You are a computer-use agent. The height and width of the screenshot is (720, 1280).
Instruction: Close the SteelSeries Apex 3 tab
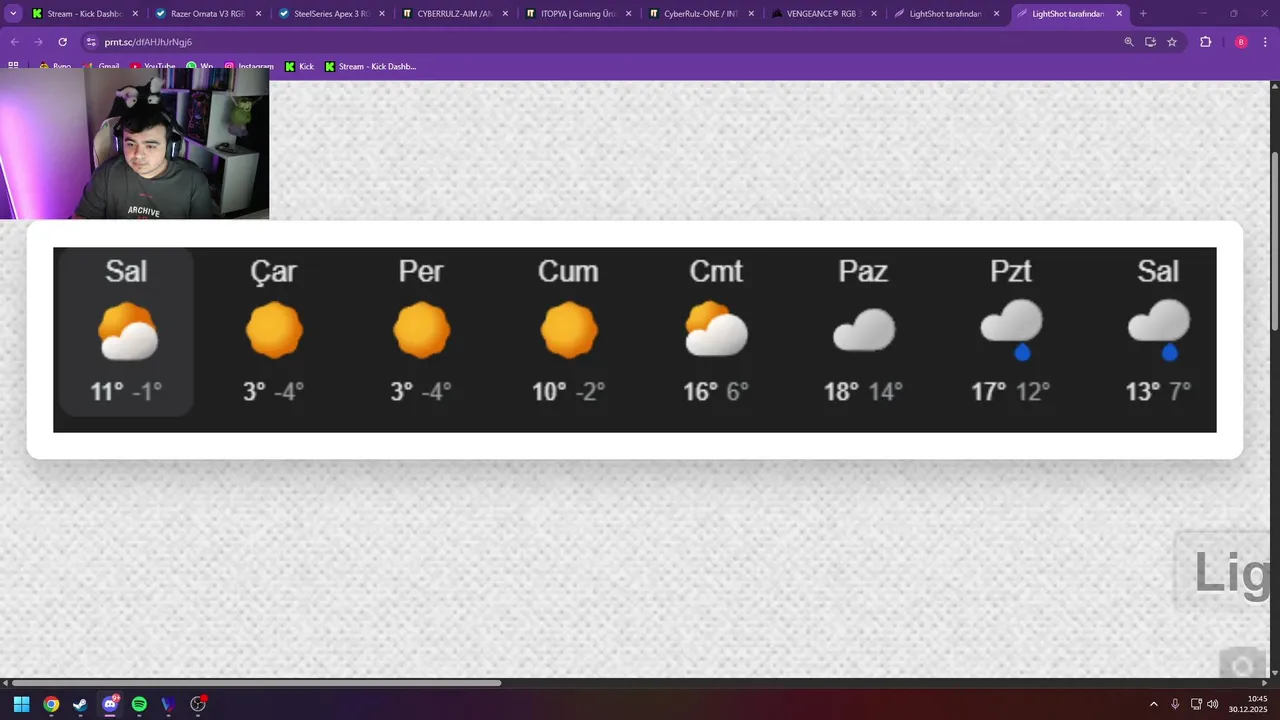pos(381,14)
